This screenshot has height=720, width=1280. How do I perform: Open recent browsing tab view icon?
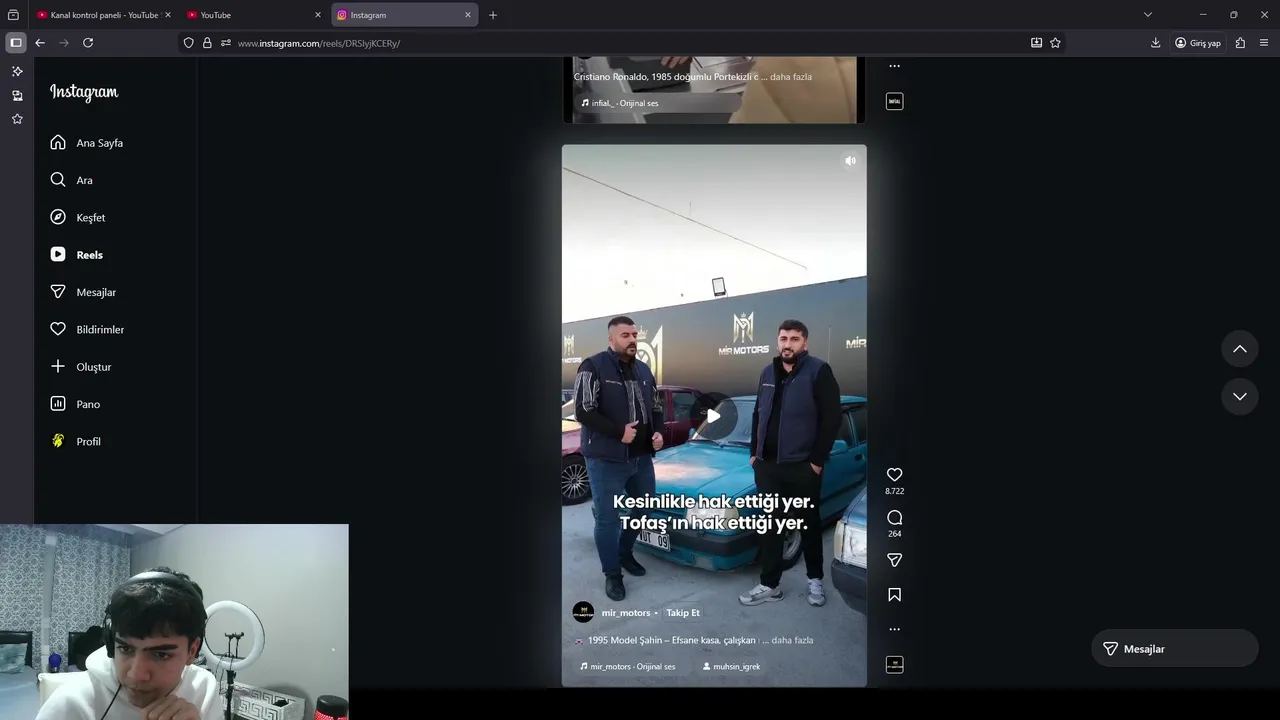tap(13, 15)
